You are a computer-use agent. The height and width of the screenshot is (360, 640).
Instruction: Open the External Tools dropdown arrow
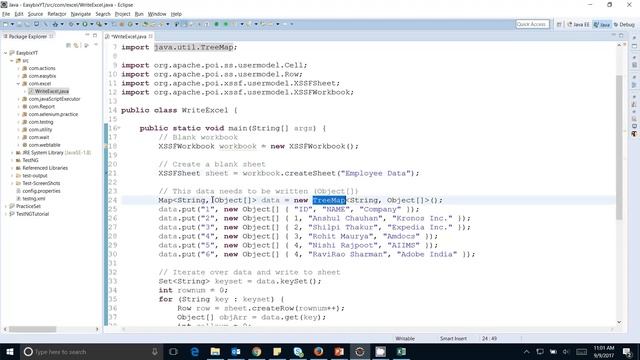pyautogui.click(x=106, y=24)
